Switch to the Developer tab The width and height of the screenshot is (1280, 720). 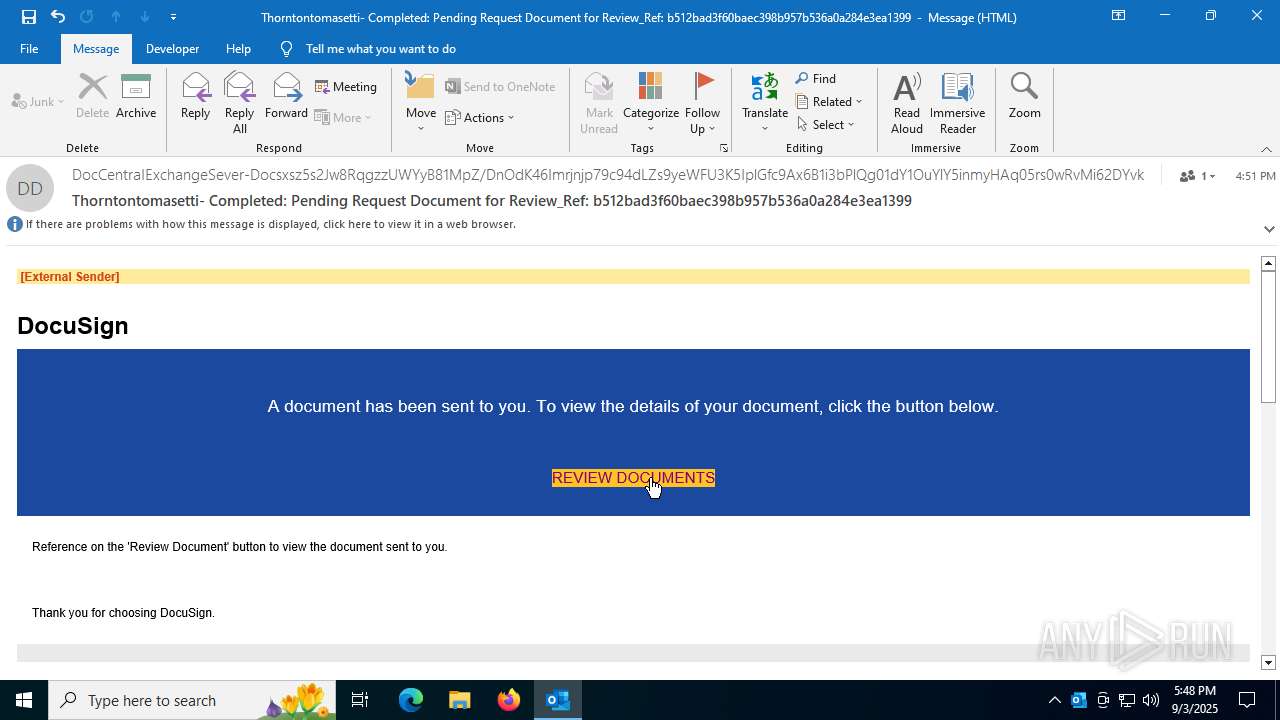pos(172,48)
